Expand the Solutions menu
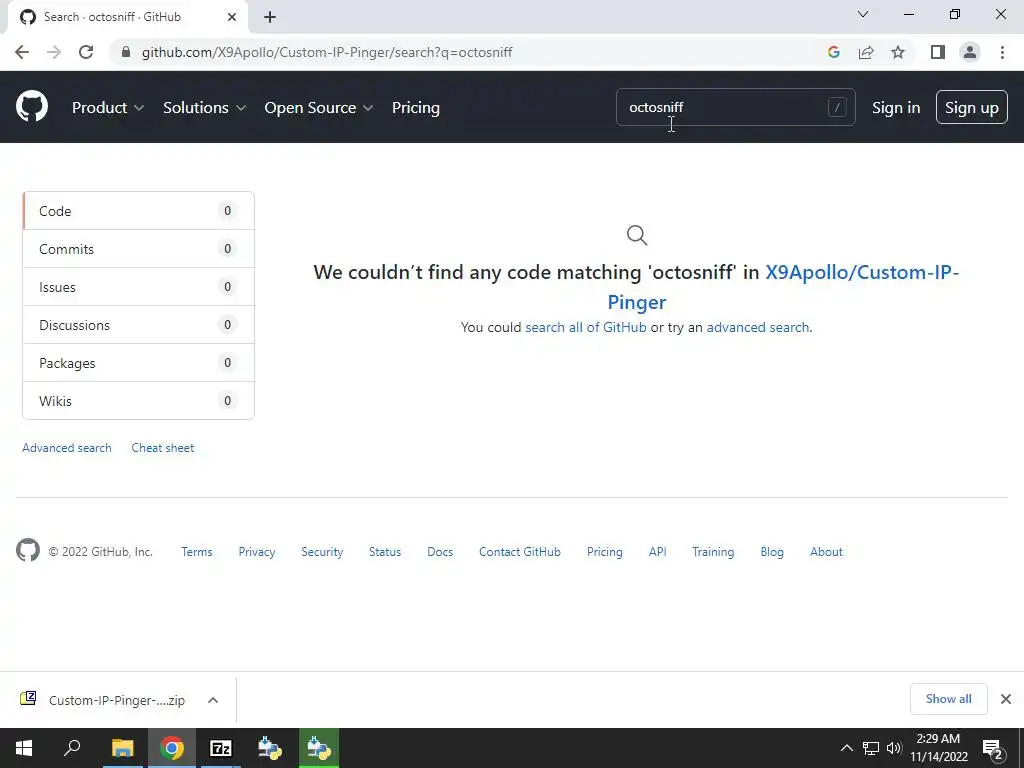 pyautogui.click(x=204, y=108)
